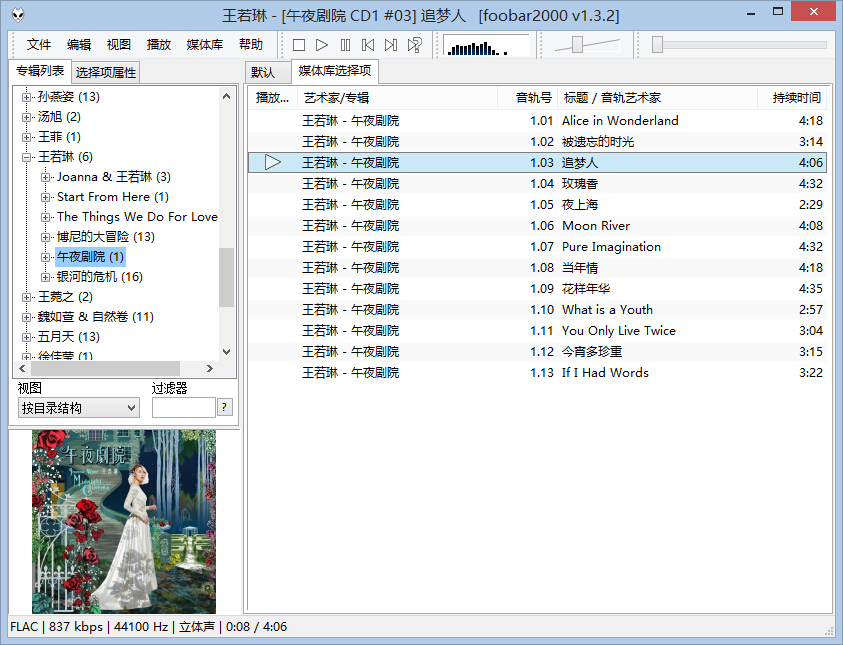The height and width of the screenshot is (645, 843).
Task: Switch to the 选择项属性 tab
Action: 105,73
